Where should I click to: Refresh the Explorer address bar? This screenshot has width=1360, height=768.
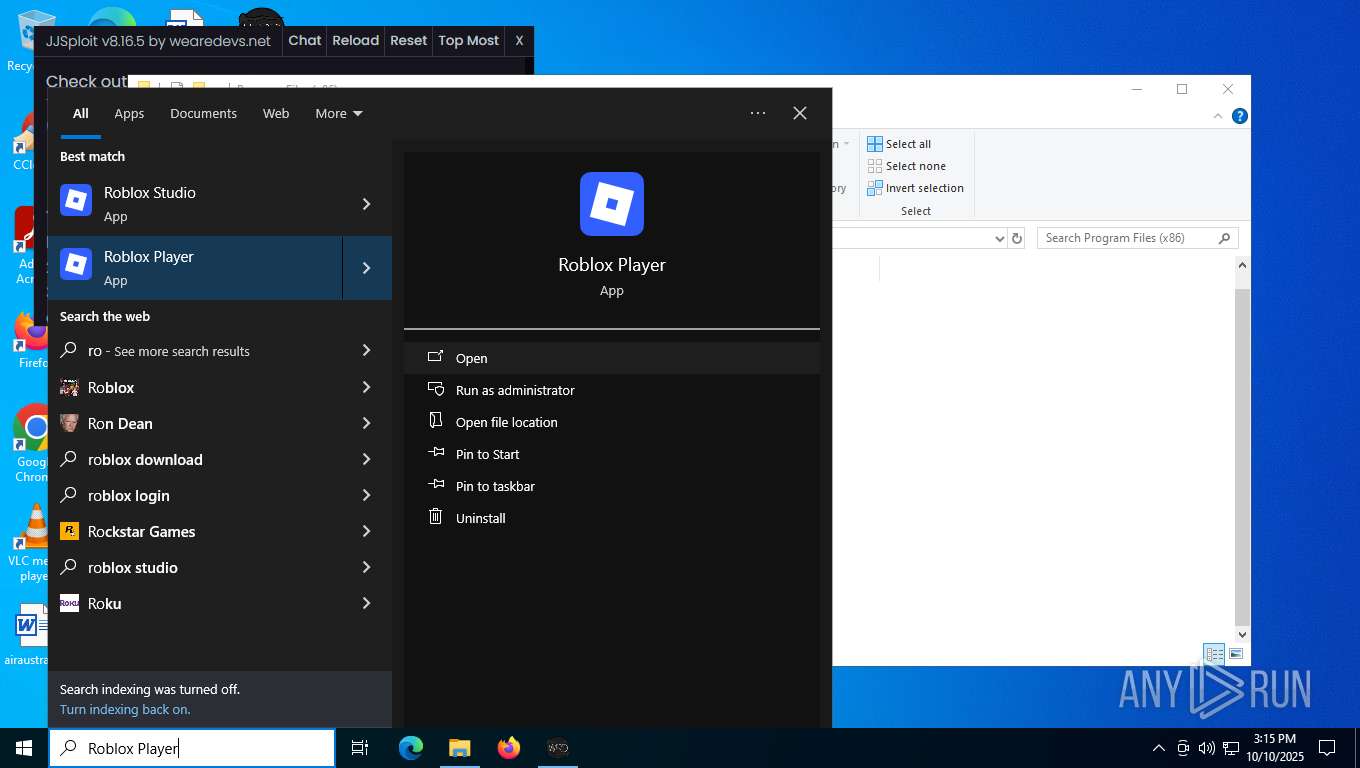pyautogui.click(x=1017, y=238)
